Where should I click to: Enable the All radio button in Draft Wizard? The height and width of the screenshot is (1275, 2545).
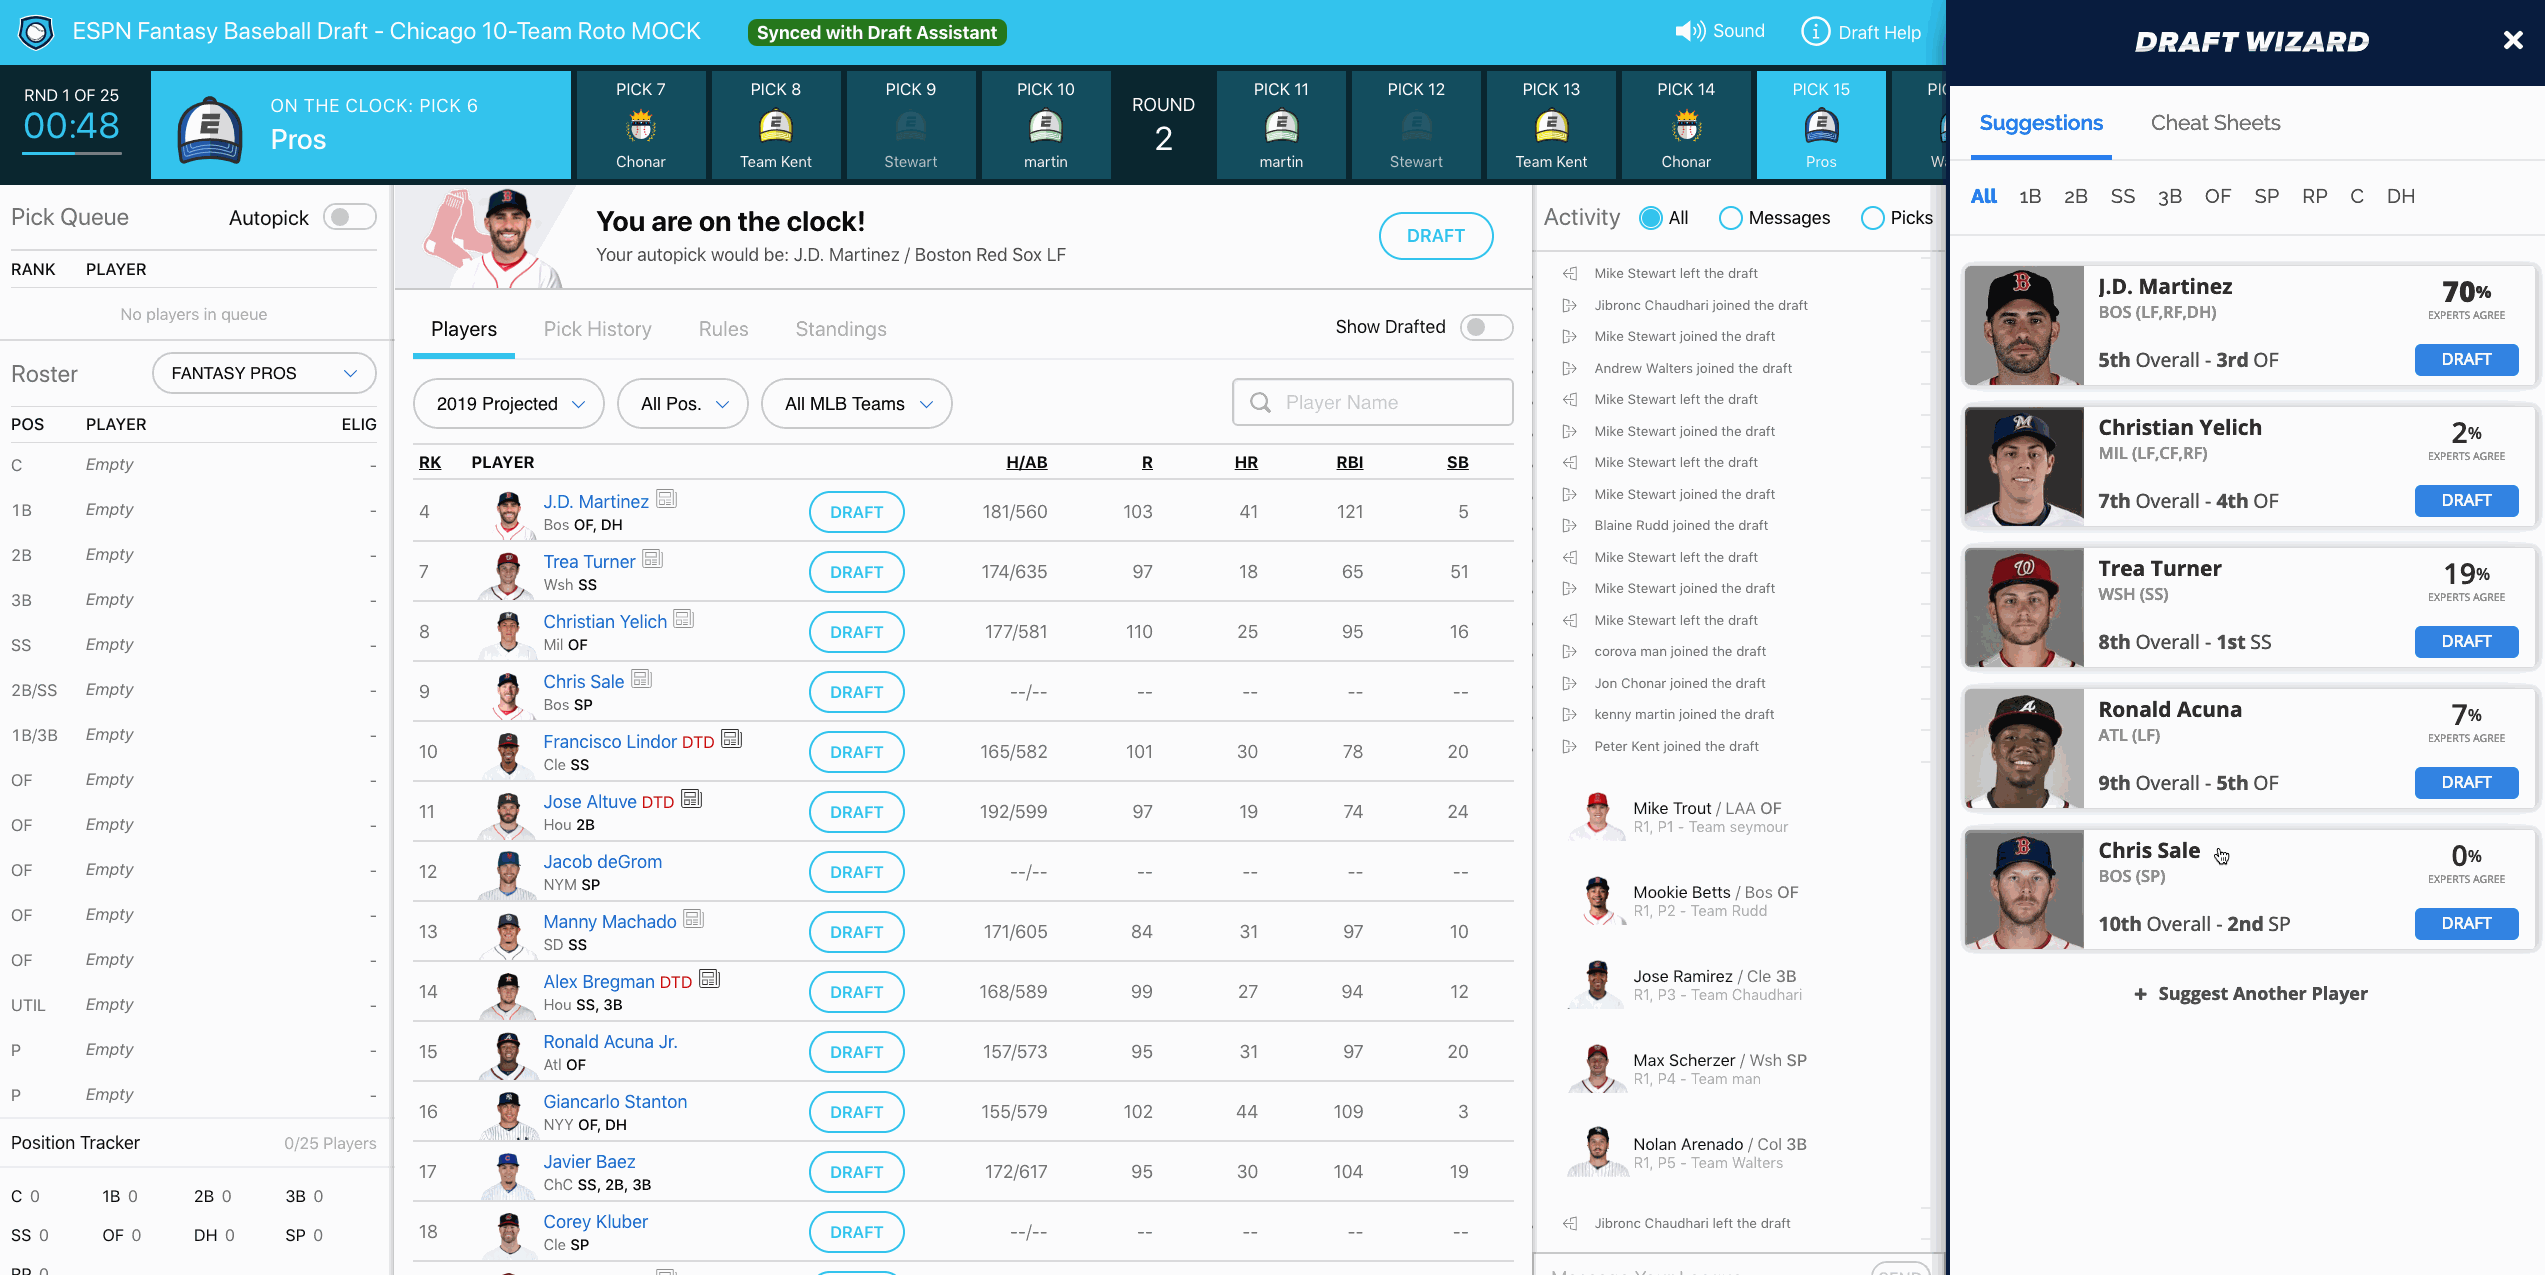coord(1981,194)
